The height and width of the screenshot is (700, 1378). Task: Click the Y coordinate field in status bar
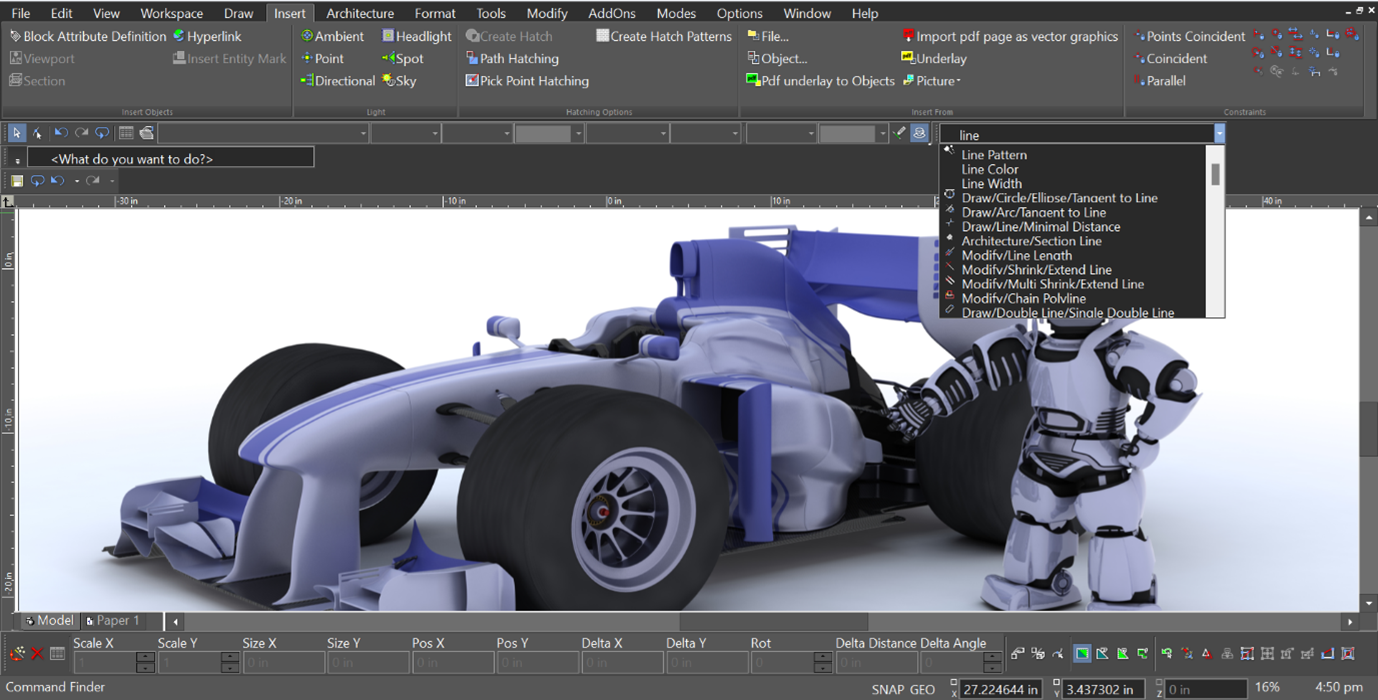(x=1103, y=689)
